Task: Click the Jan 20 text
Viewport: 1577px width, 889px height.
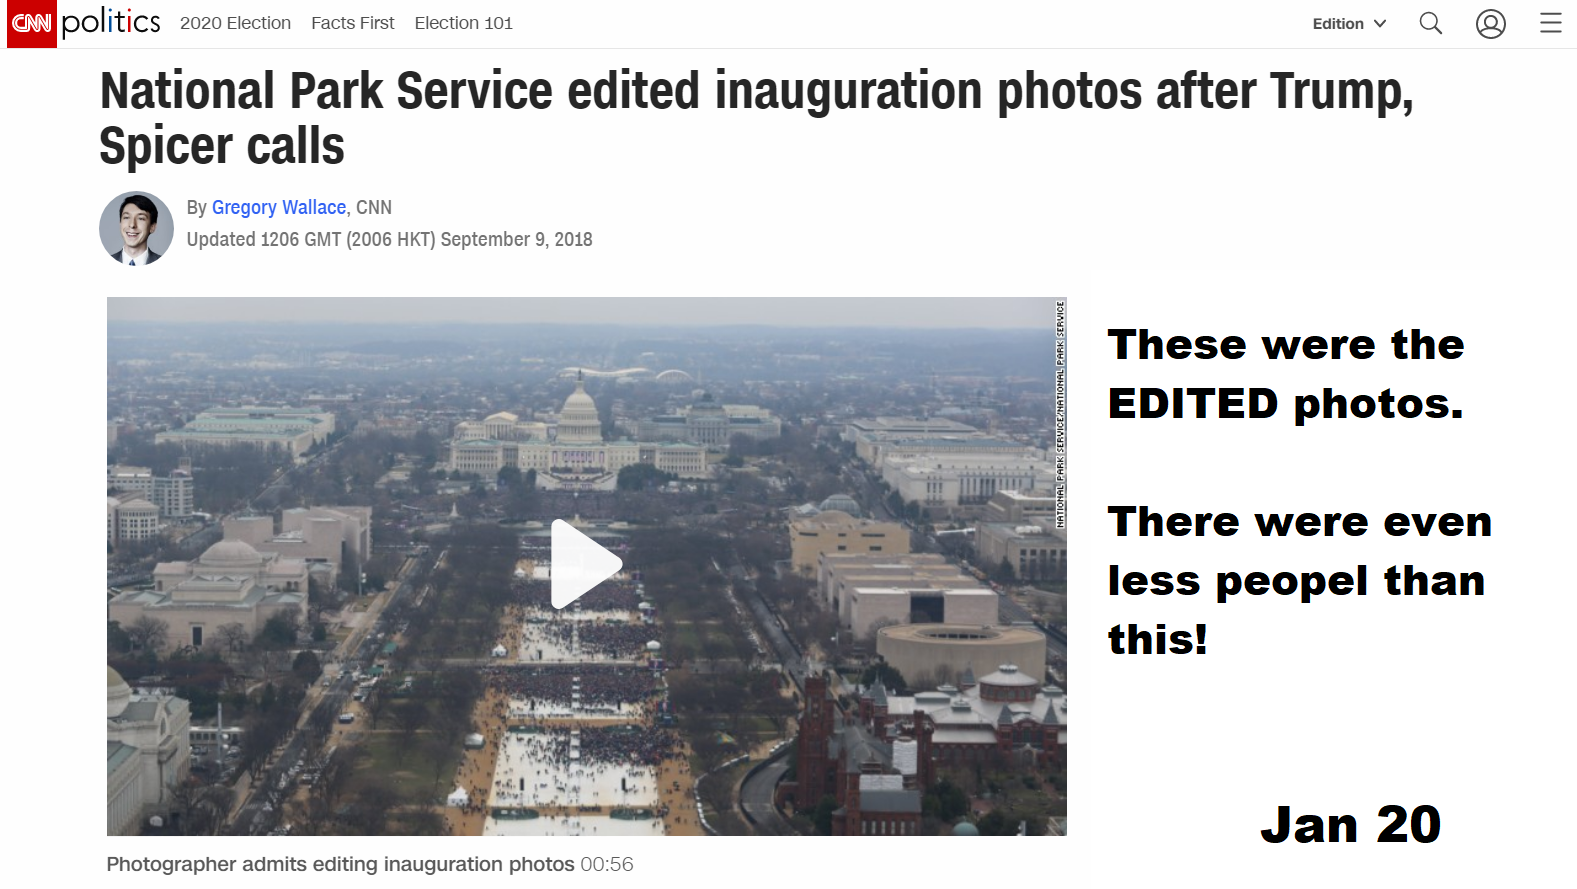Action: pos(1350,825)
